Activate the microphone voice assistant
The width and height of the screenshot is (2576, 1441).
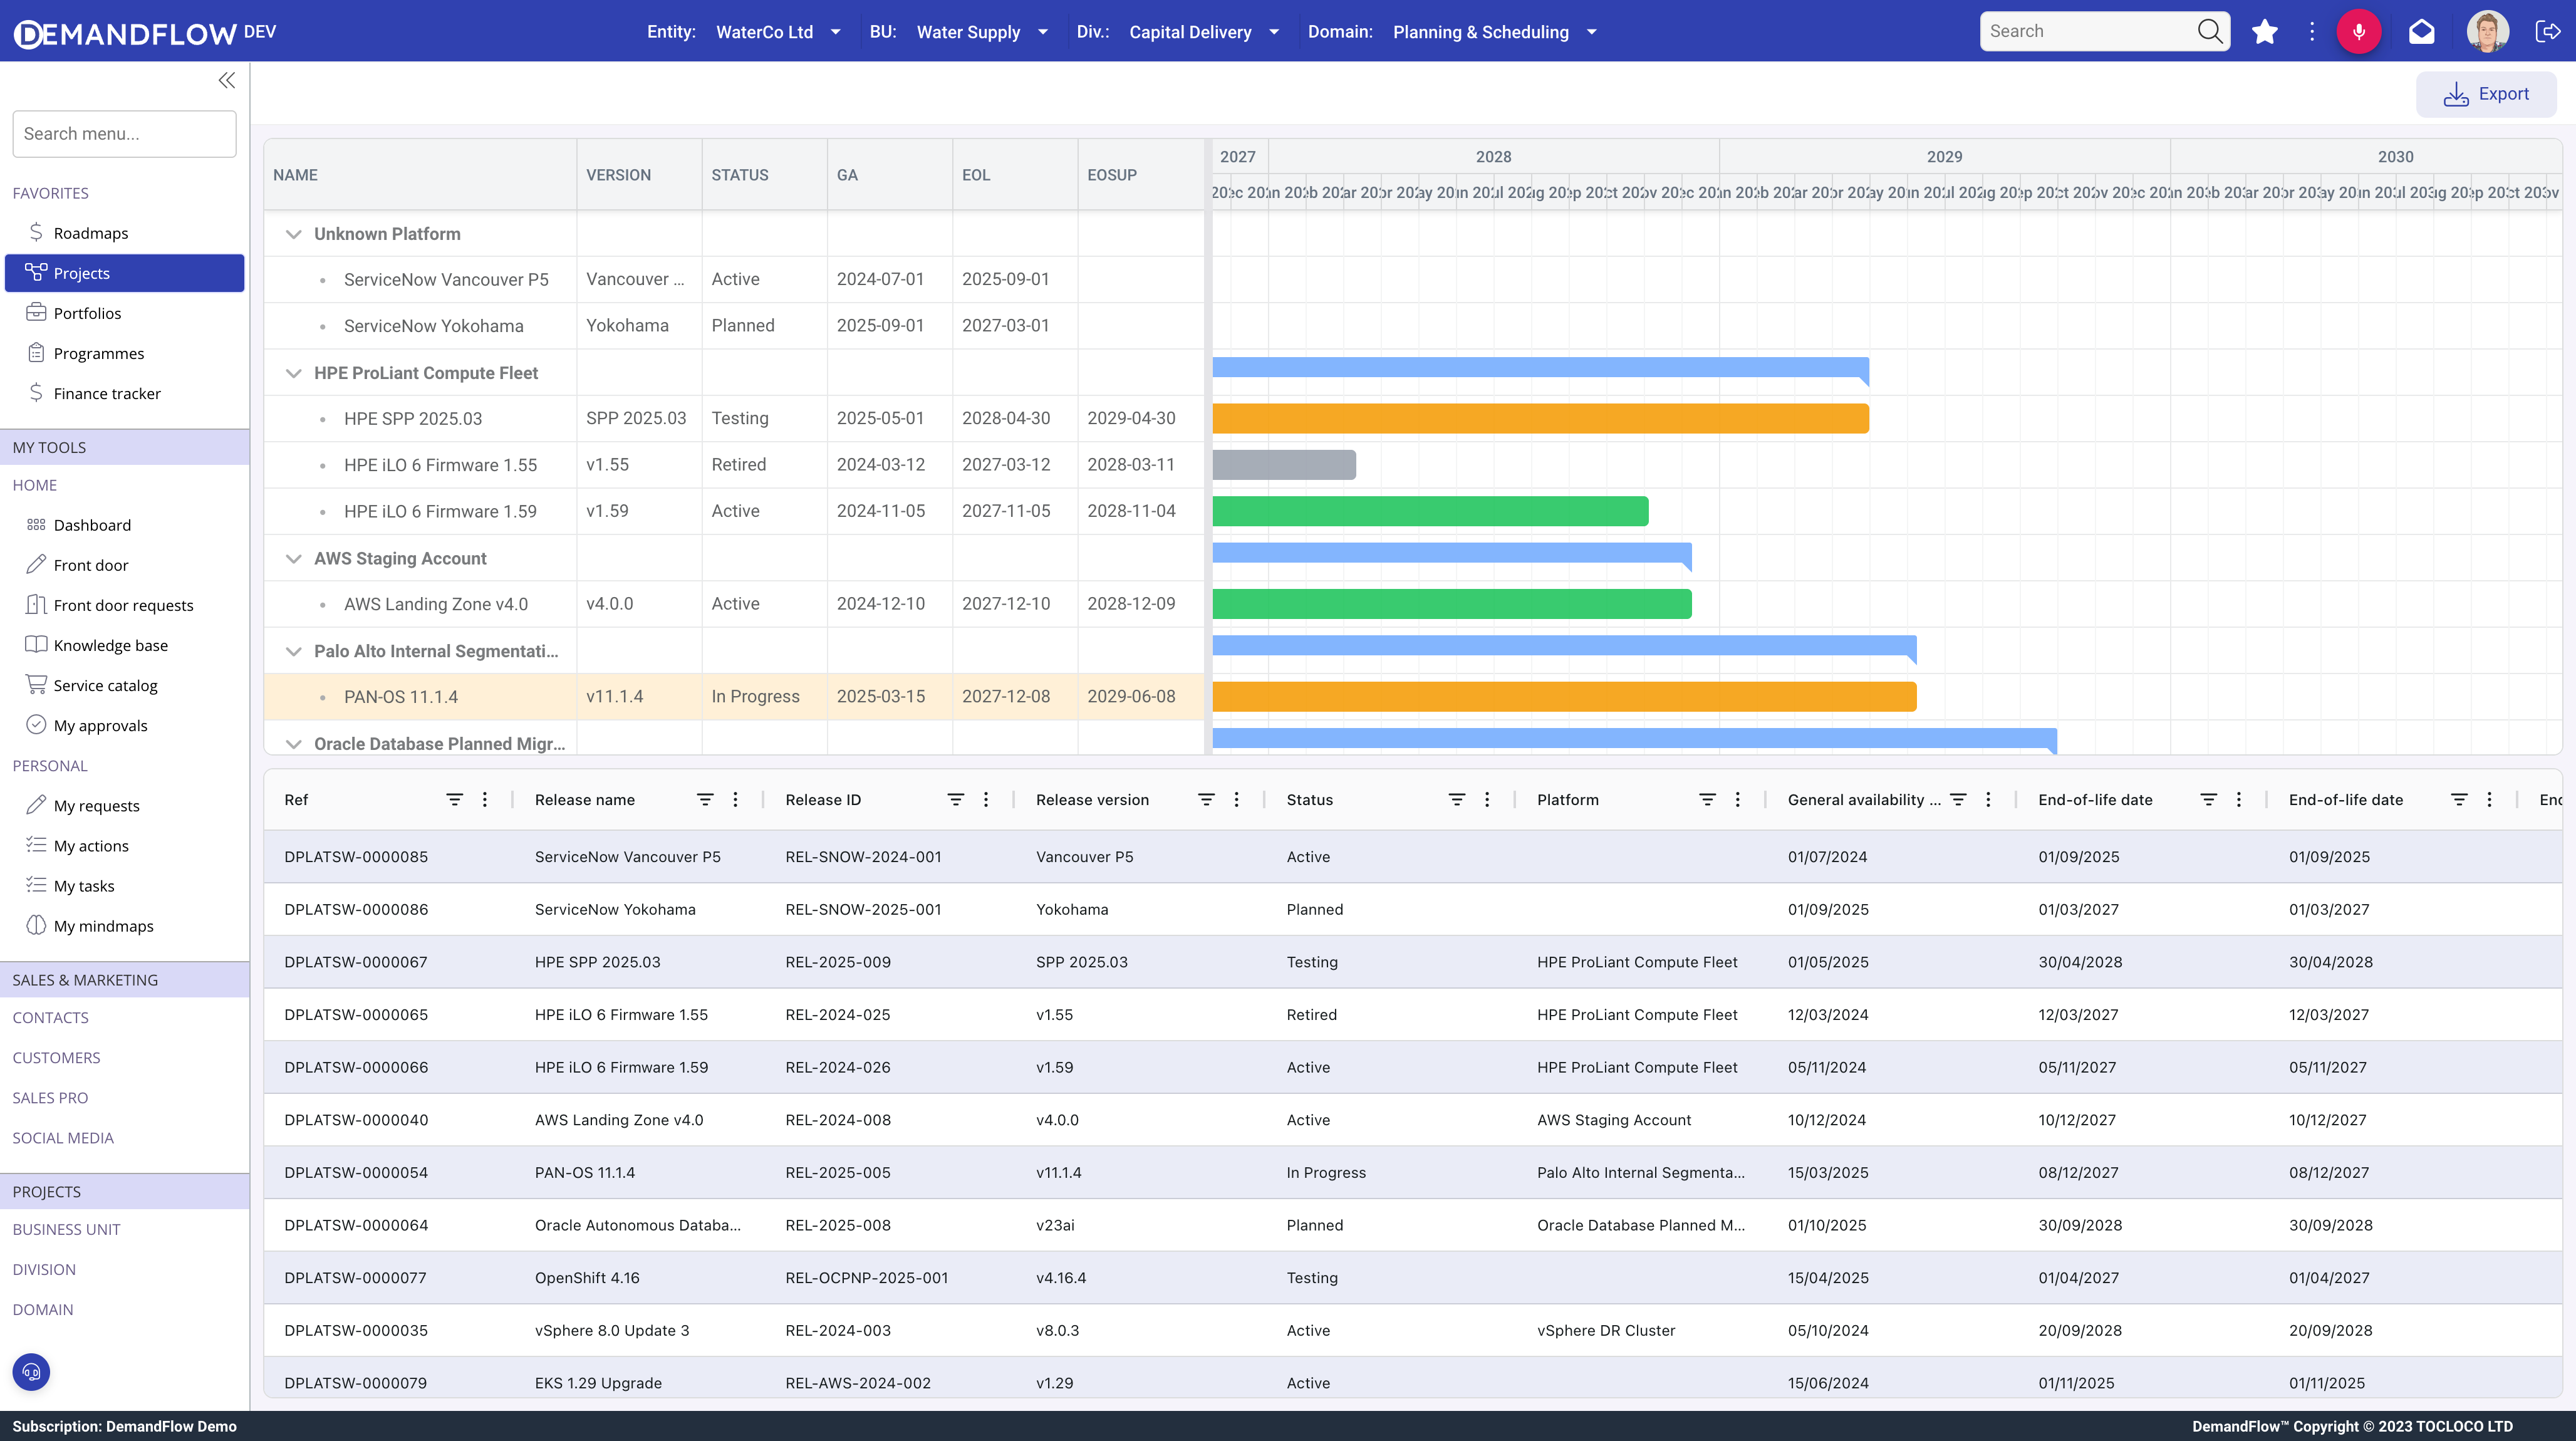coord(2360,31)
